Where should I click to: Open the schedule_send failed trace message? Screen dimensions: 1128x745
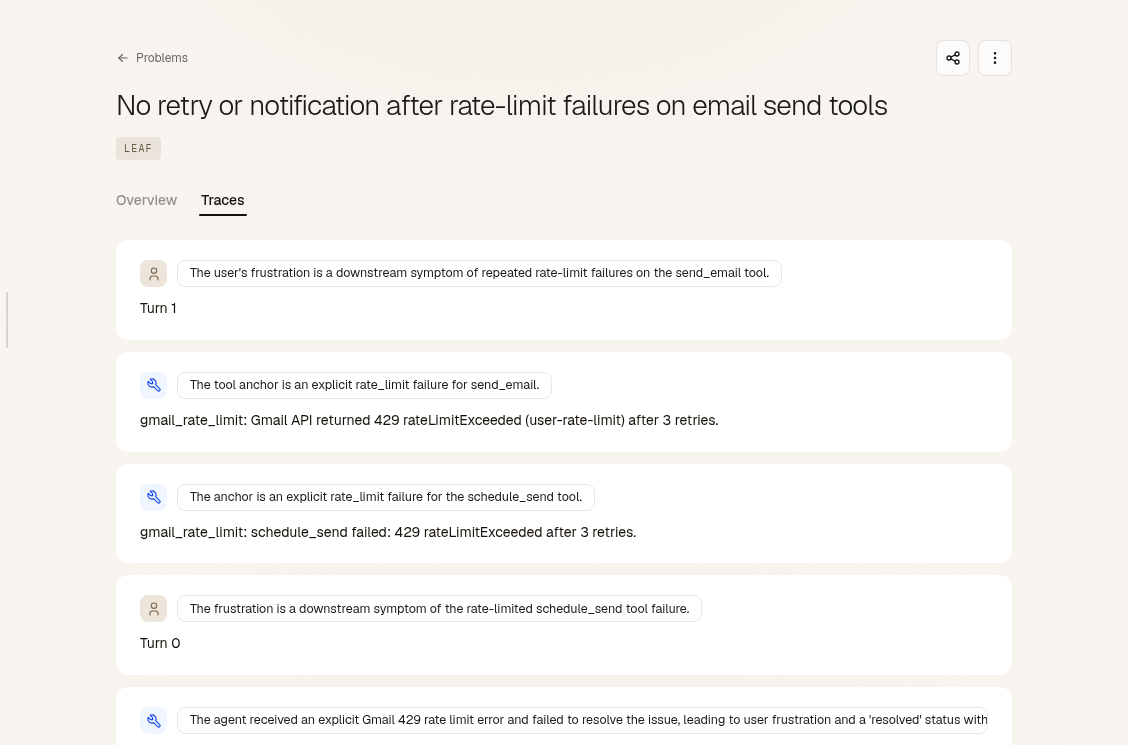pyautogui.click(x=388, y=532)
